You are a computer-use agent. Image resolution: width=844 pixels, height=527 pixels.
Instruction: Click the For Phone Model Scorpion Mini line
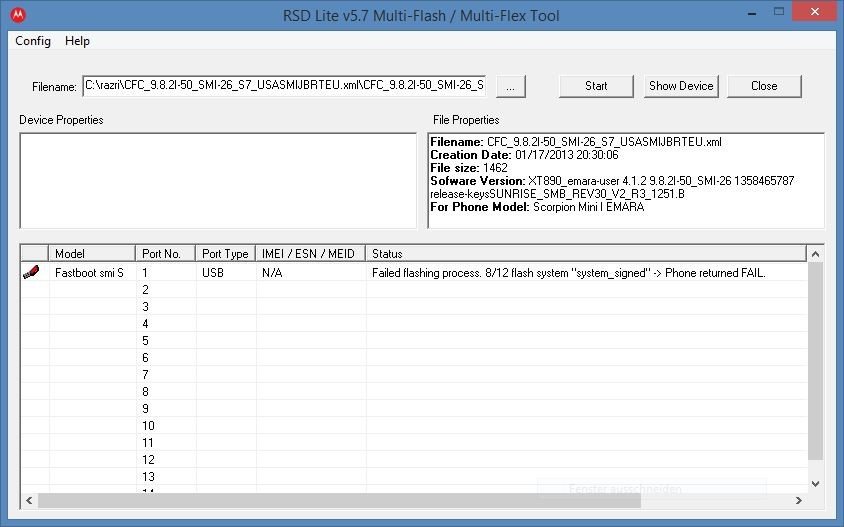[x=537, y=207]
